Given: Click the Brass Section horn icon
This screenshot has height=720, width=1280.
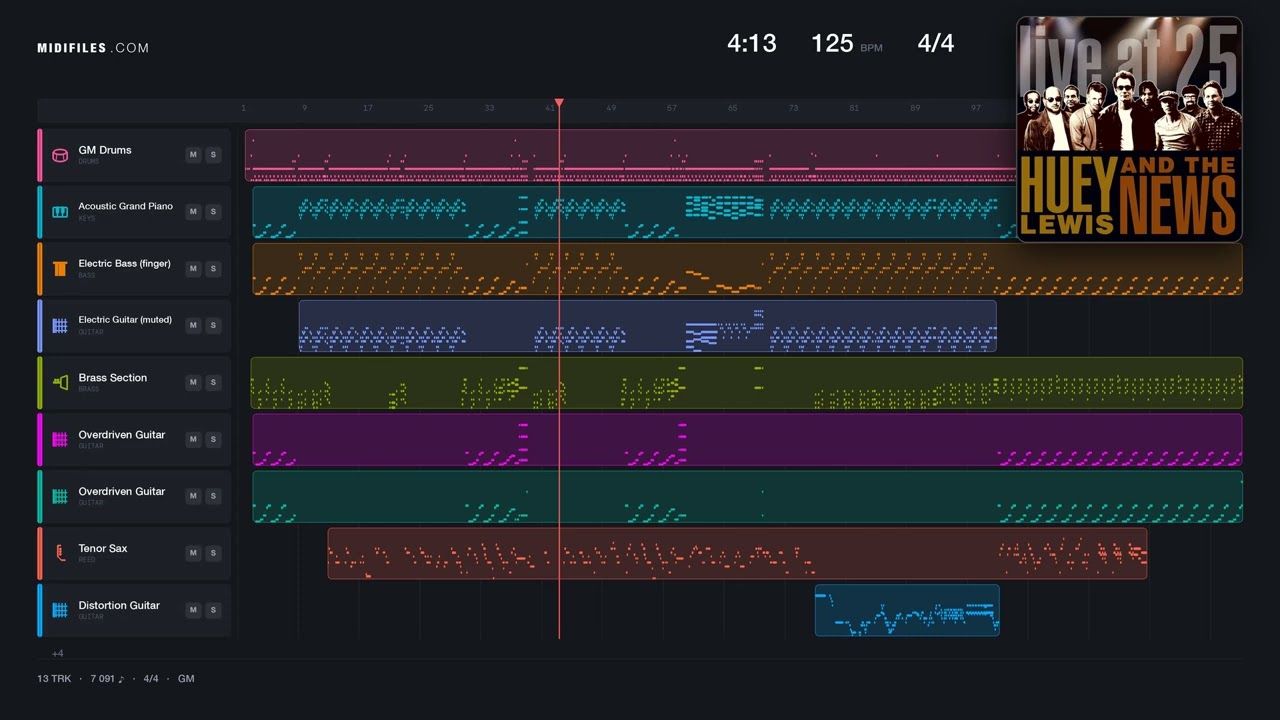Looking at the screenshot, I should pyautogui.click(x=60, y=383).
